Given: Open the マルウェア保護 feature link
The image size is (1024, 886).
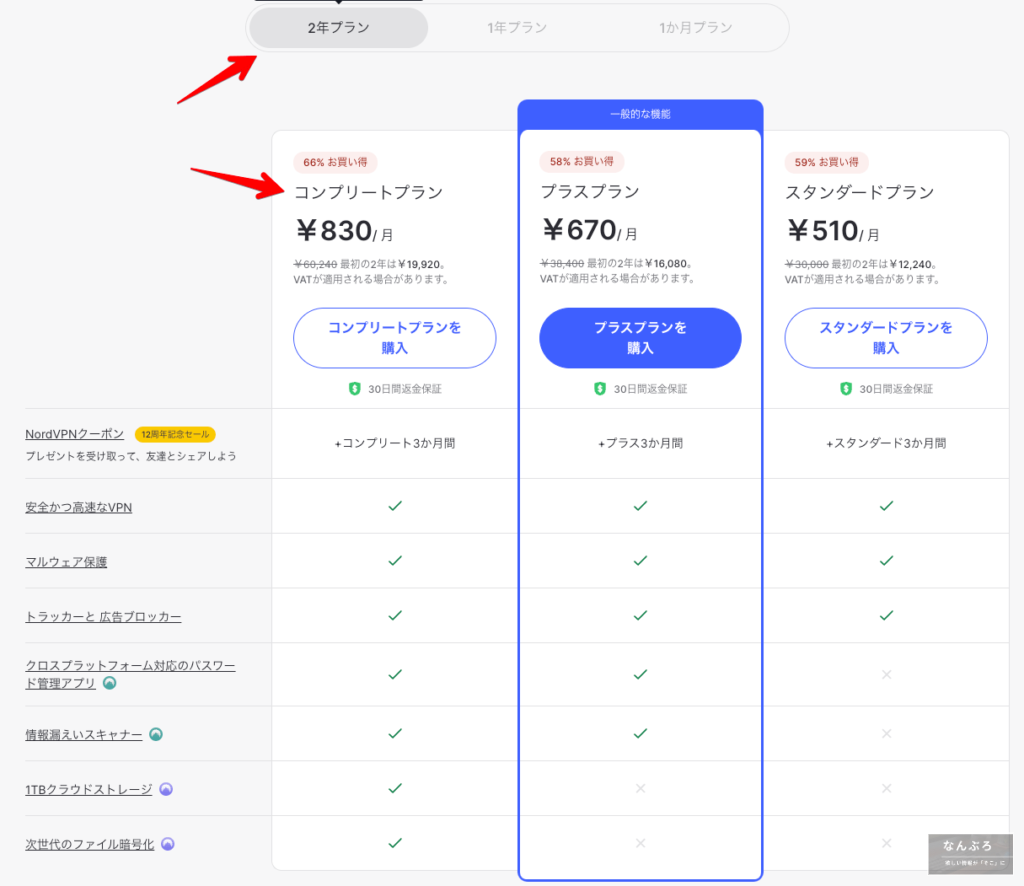Looking at the screenshot, I should 66,562.
